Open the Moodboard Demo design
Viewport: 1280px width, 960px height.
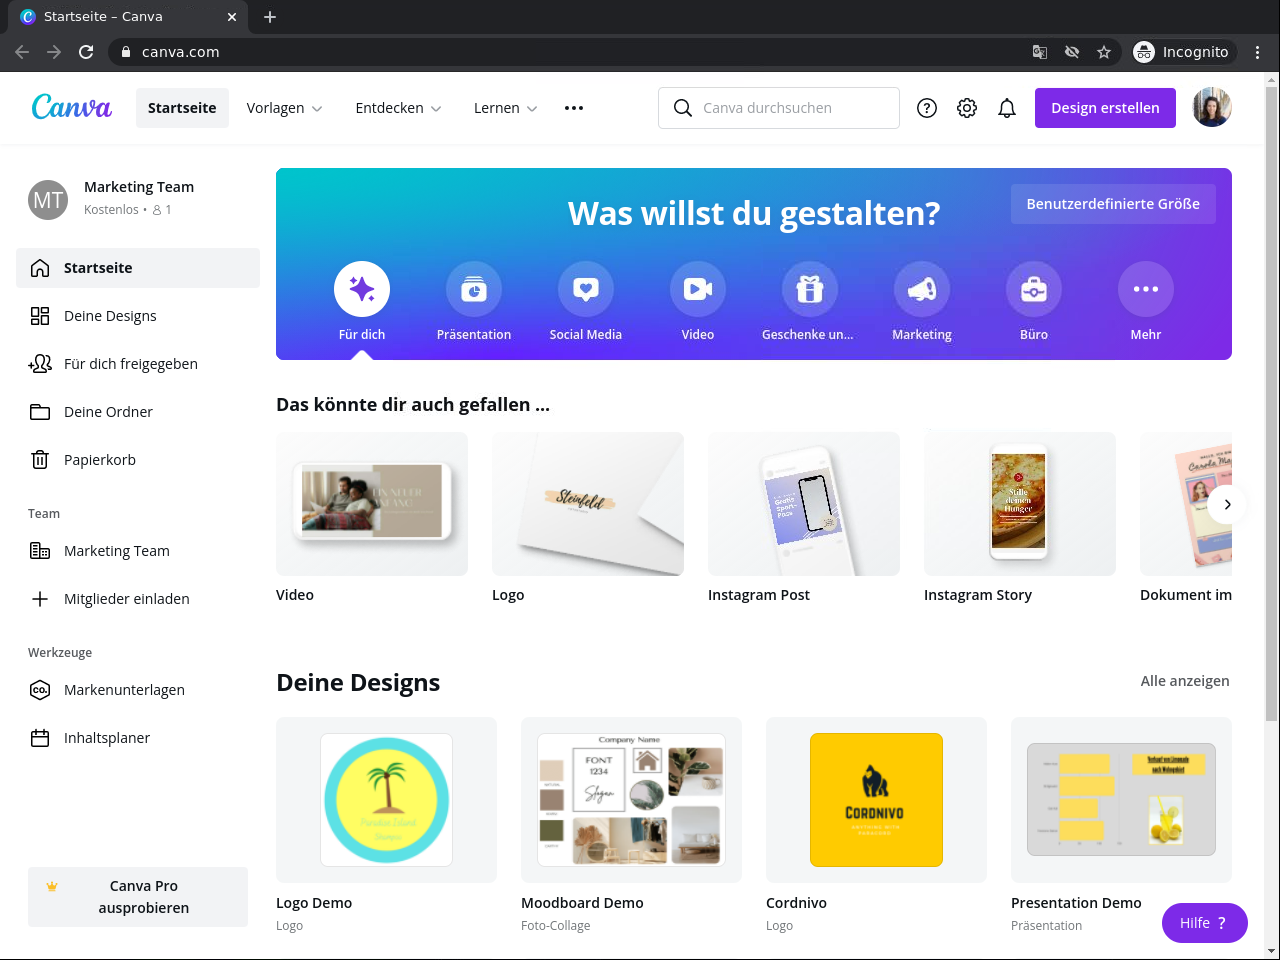coord(631,800)
